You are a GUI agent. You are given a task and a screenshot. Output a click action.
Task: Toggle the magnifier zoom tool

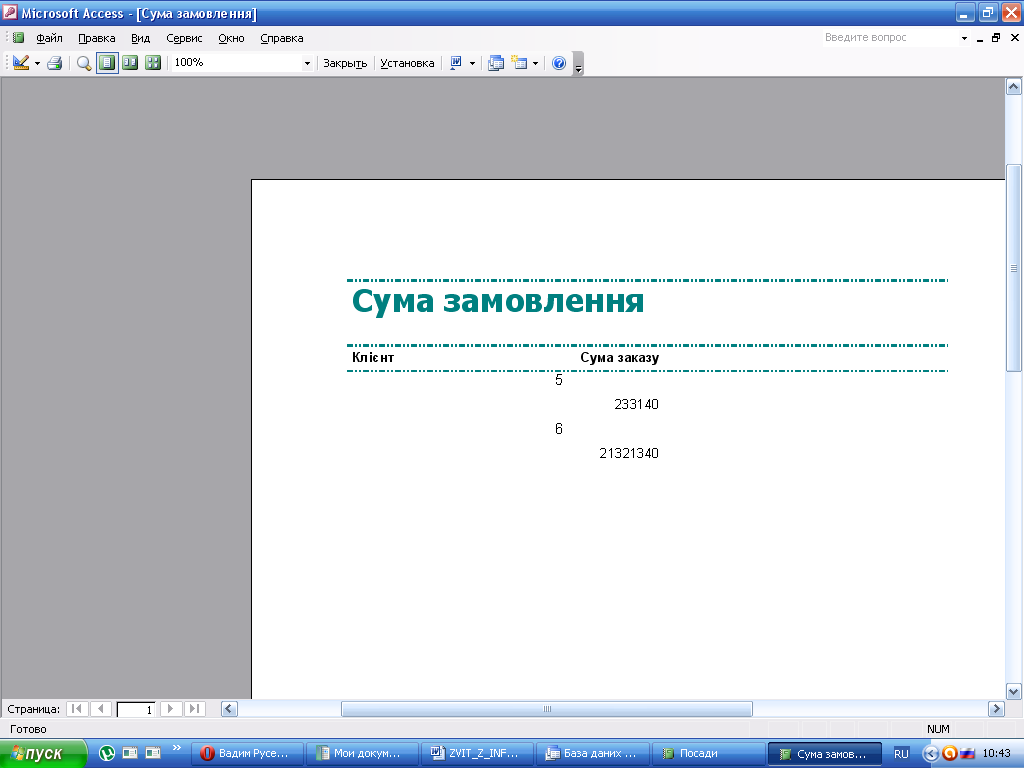tap(84, 63)
